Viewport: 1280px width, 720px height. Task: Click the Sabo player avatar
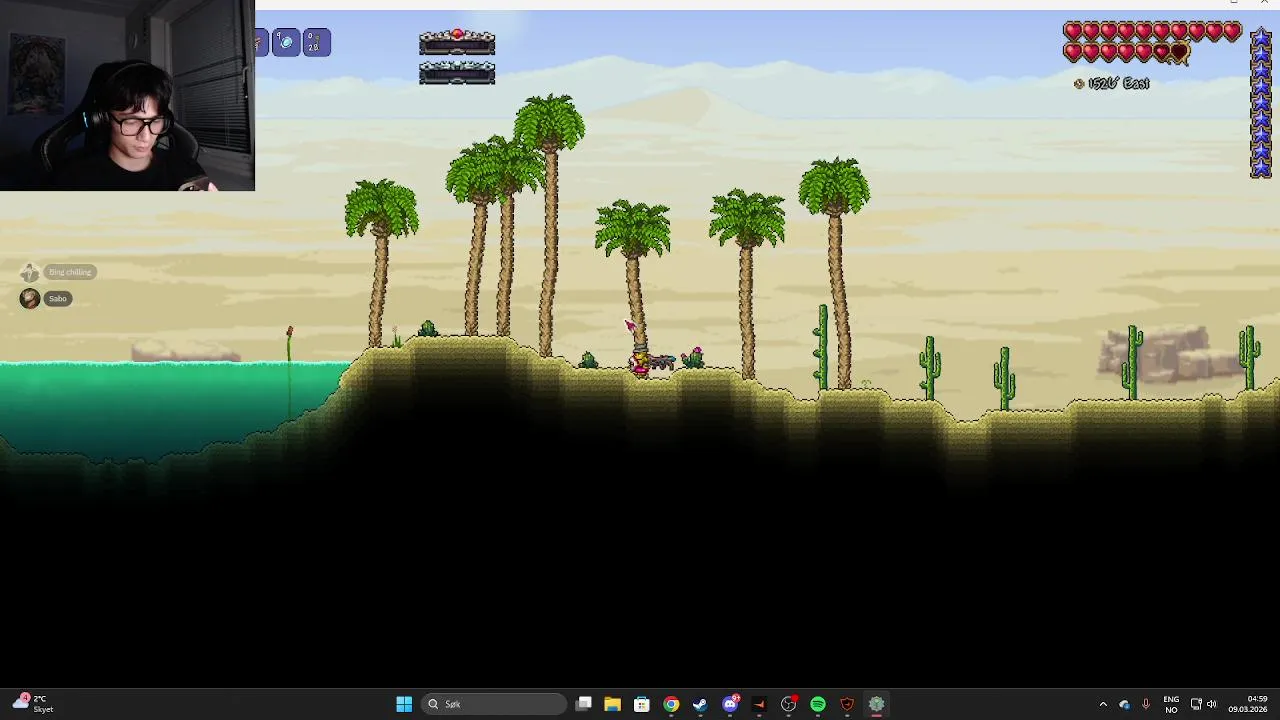[30, 299]
